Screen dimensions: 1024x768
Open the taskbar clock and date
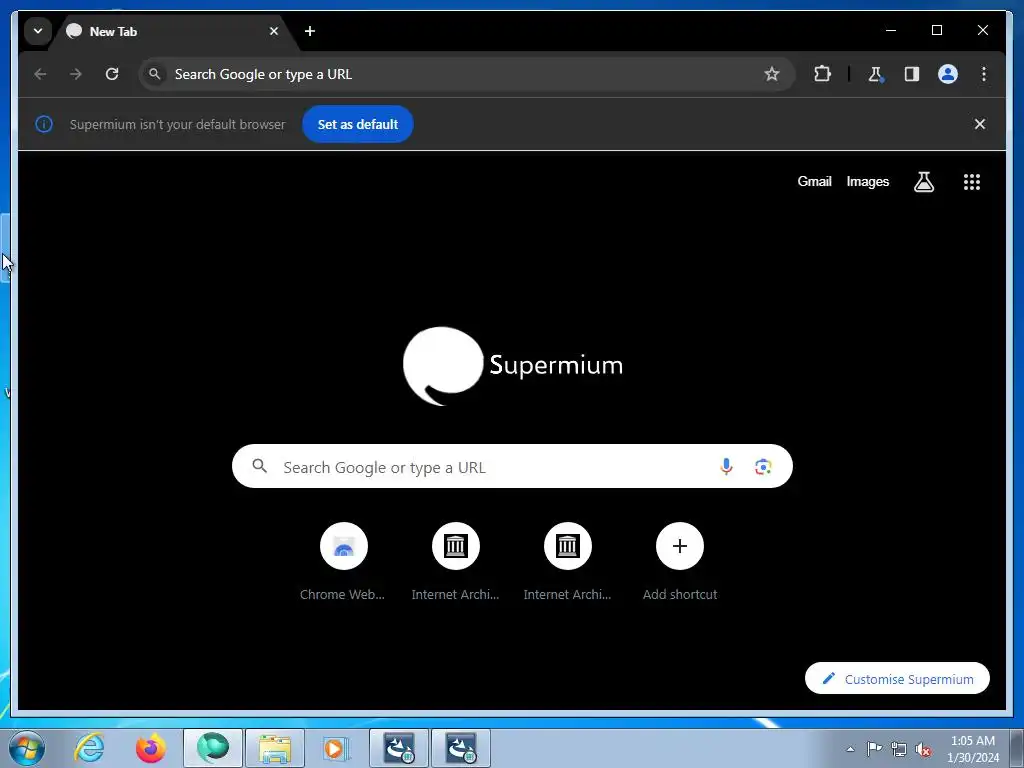(x=972, y=749)
